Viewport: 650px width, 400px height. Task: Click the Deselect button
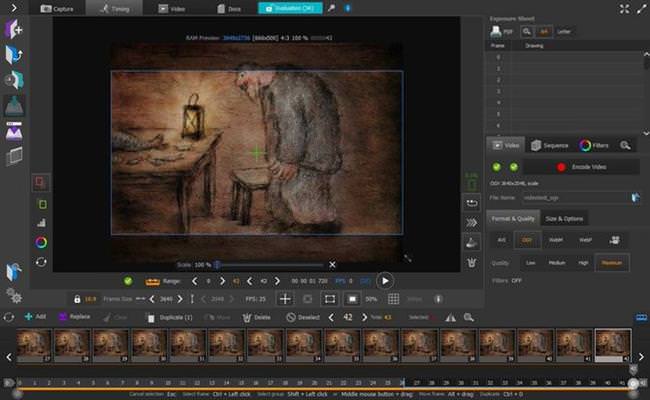point(303,317)
